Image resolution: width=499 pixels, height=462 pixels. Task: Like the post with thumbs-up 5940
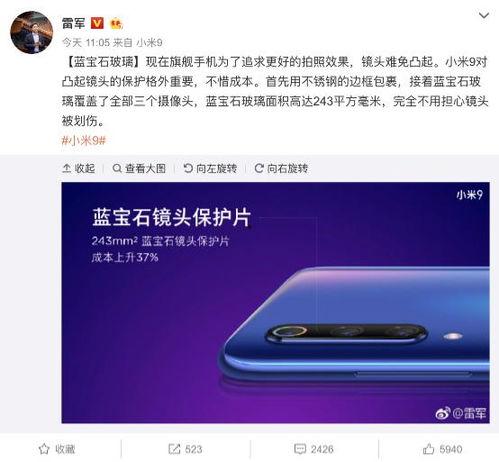(442, 449)
